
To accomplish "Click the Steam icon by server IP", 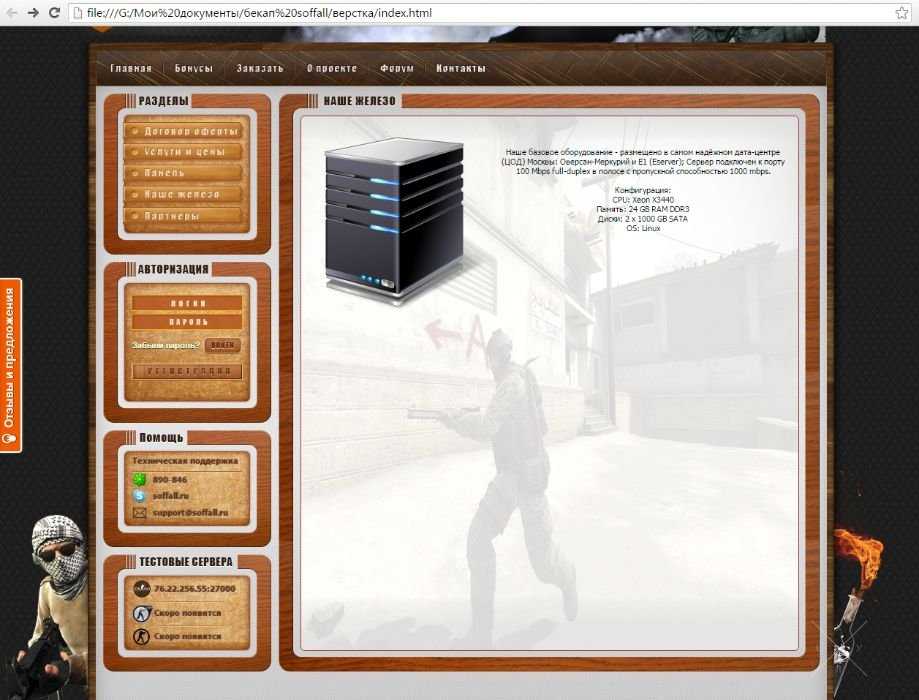I will [141, 589].
